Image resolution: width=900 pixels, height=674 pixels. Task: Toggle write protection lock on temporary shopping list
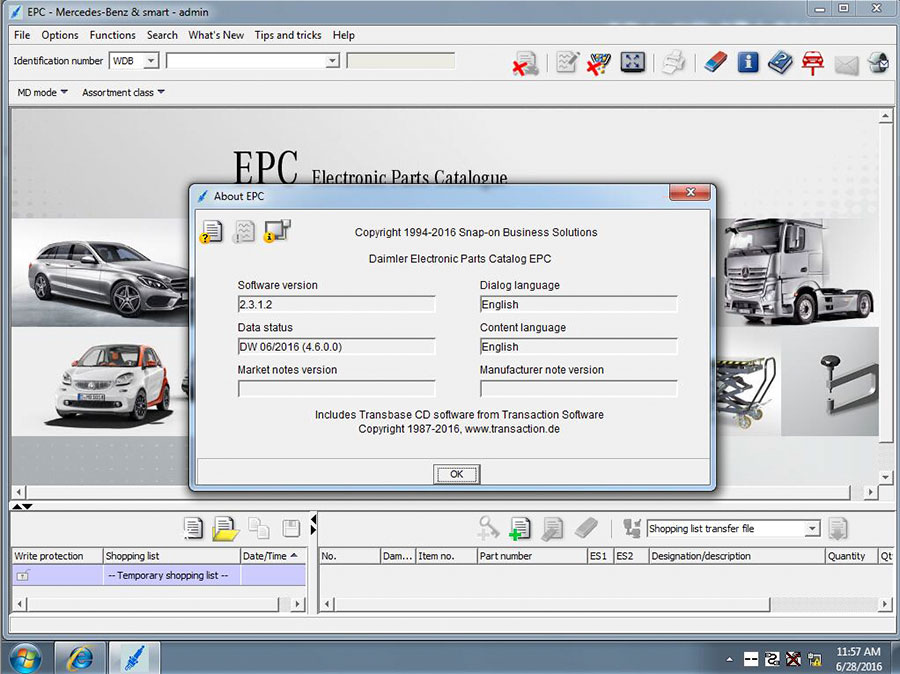pyautogui.click(x=22, y=575)
